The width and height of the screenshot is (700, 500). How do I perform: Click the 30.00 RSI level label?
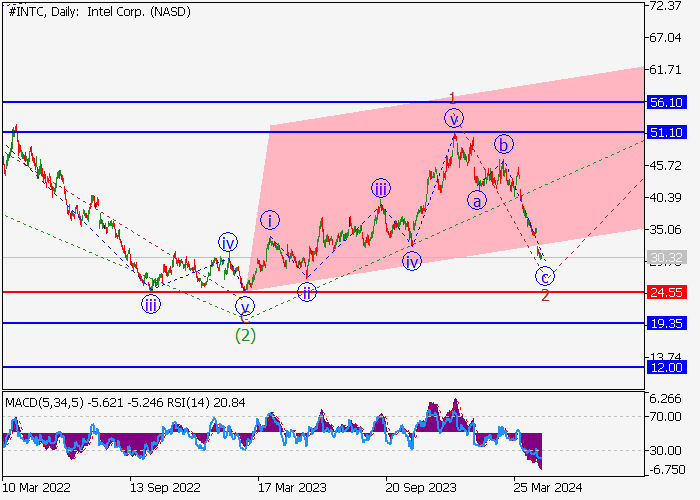click(x=666, y=450)
